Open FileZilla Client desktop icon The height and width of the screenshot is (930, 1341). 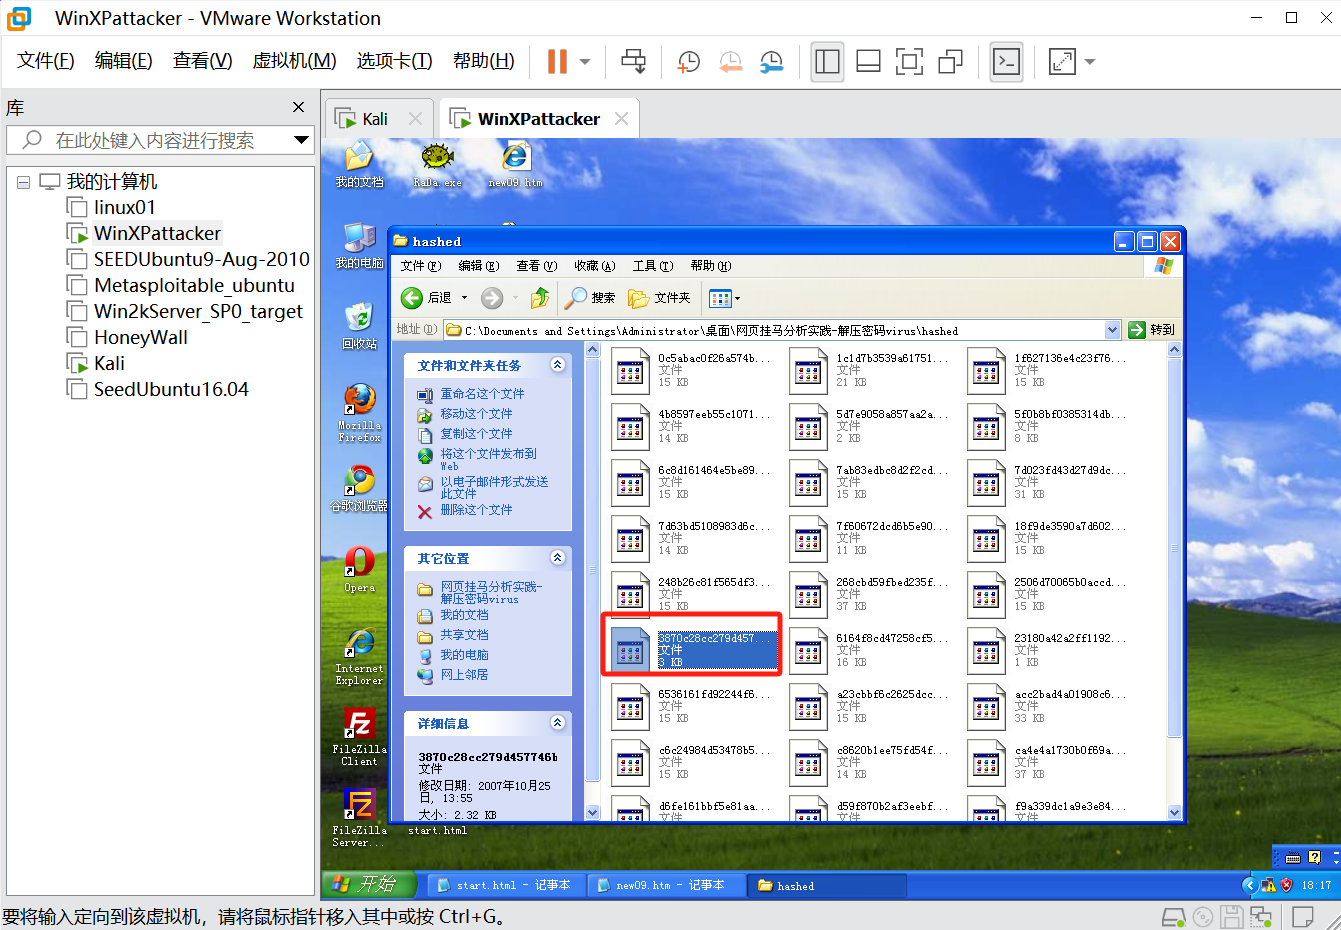359,738
